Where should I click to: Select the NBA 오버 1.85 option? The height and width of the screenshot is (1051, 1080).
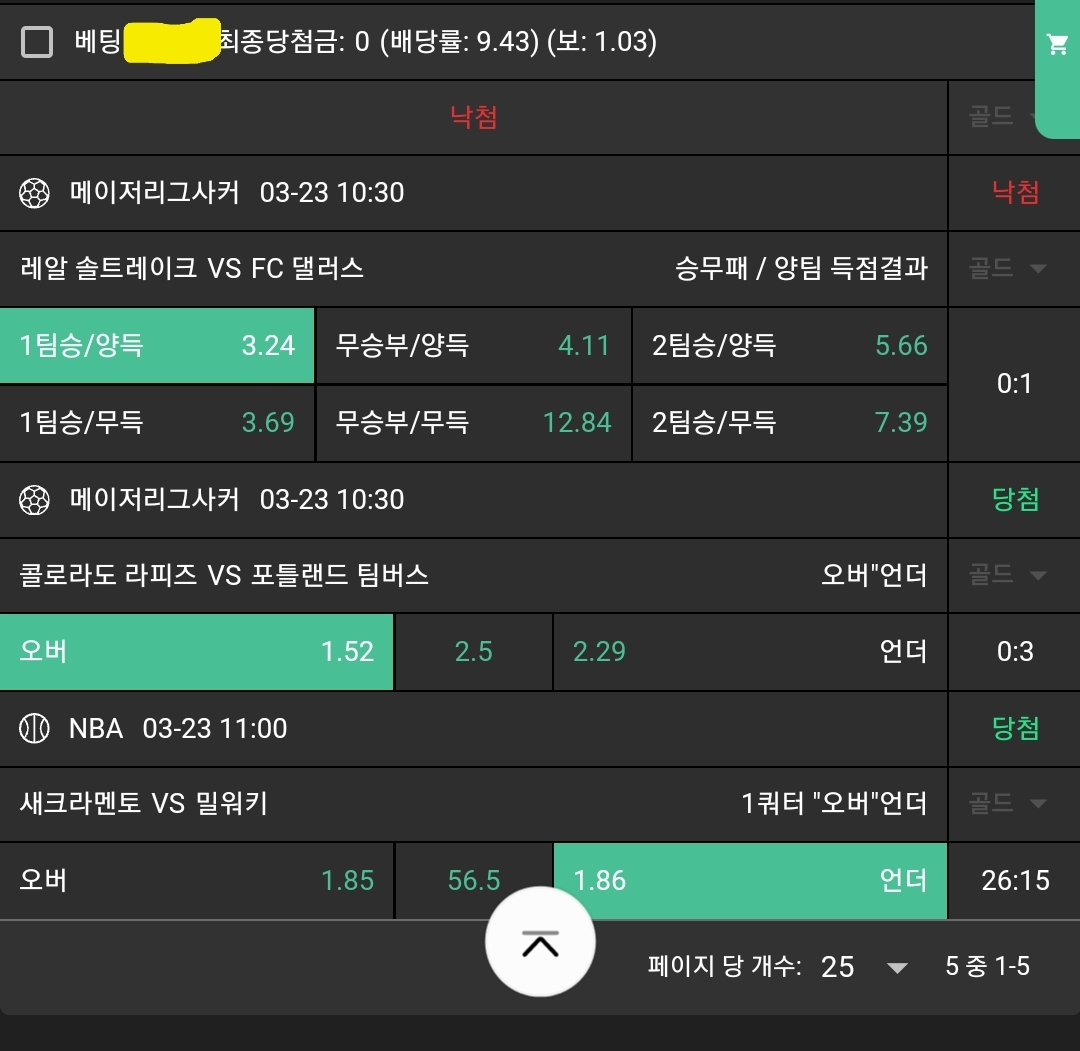point(196,881)
